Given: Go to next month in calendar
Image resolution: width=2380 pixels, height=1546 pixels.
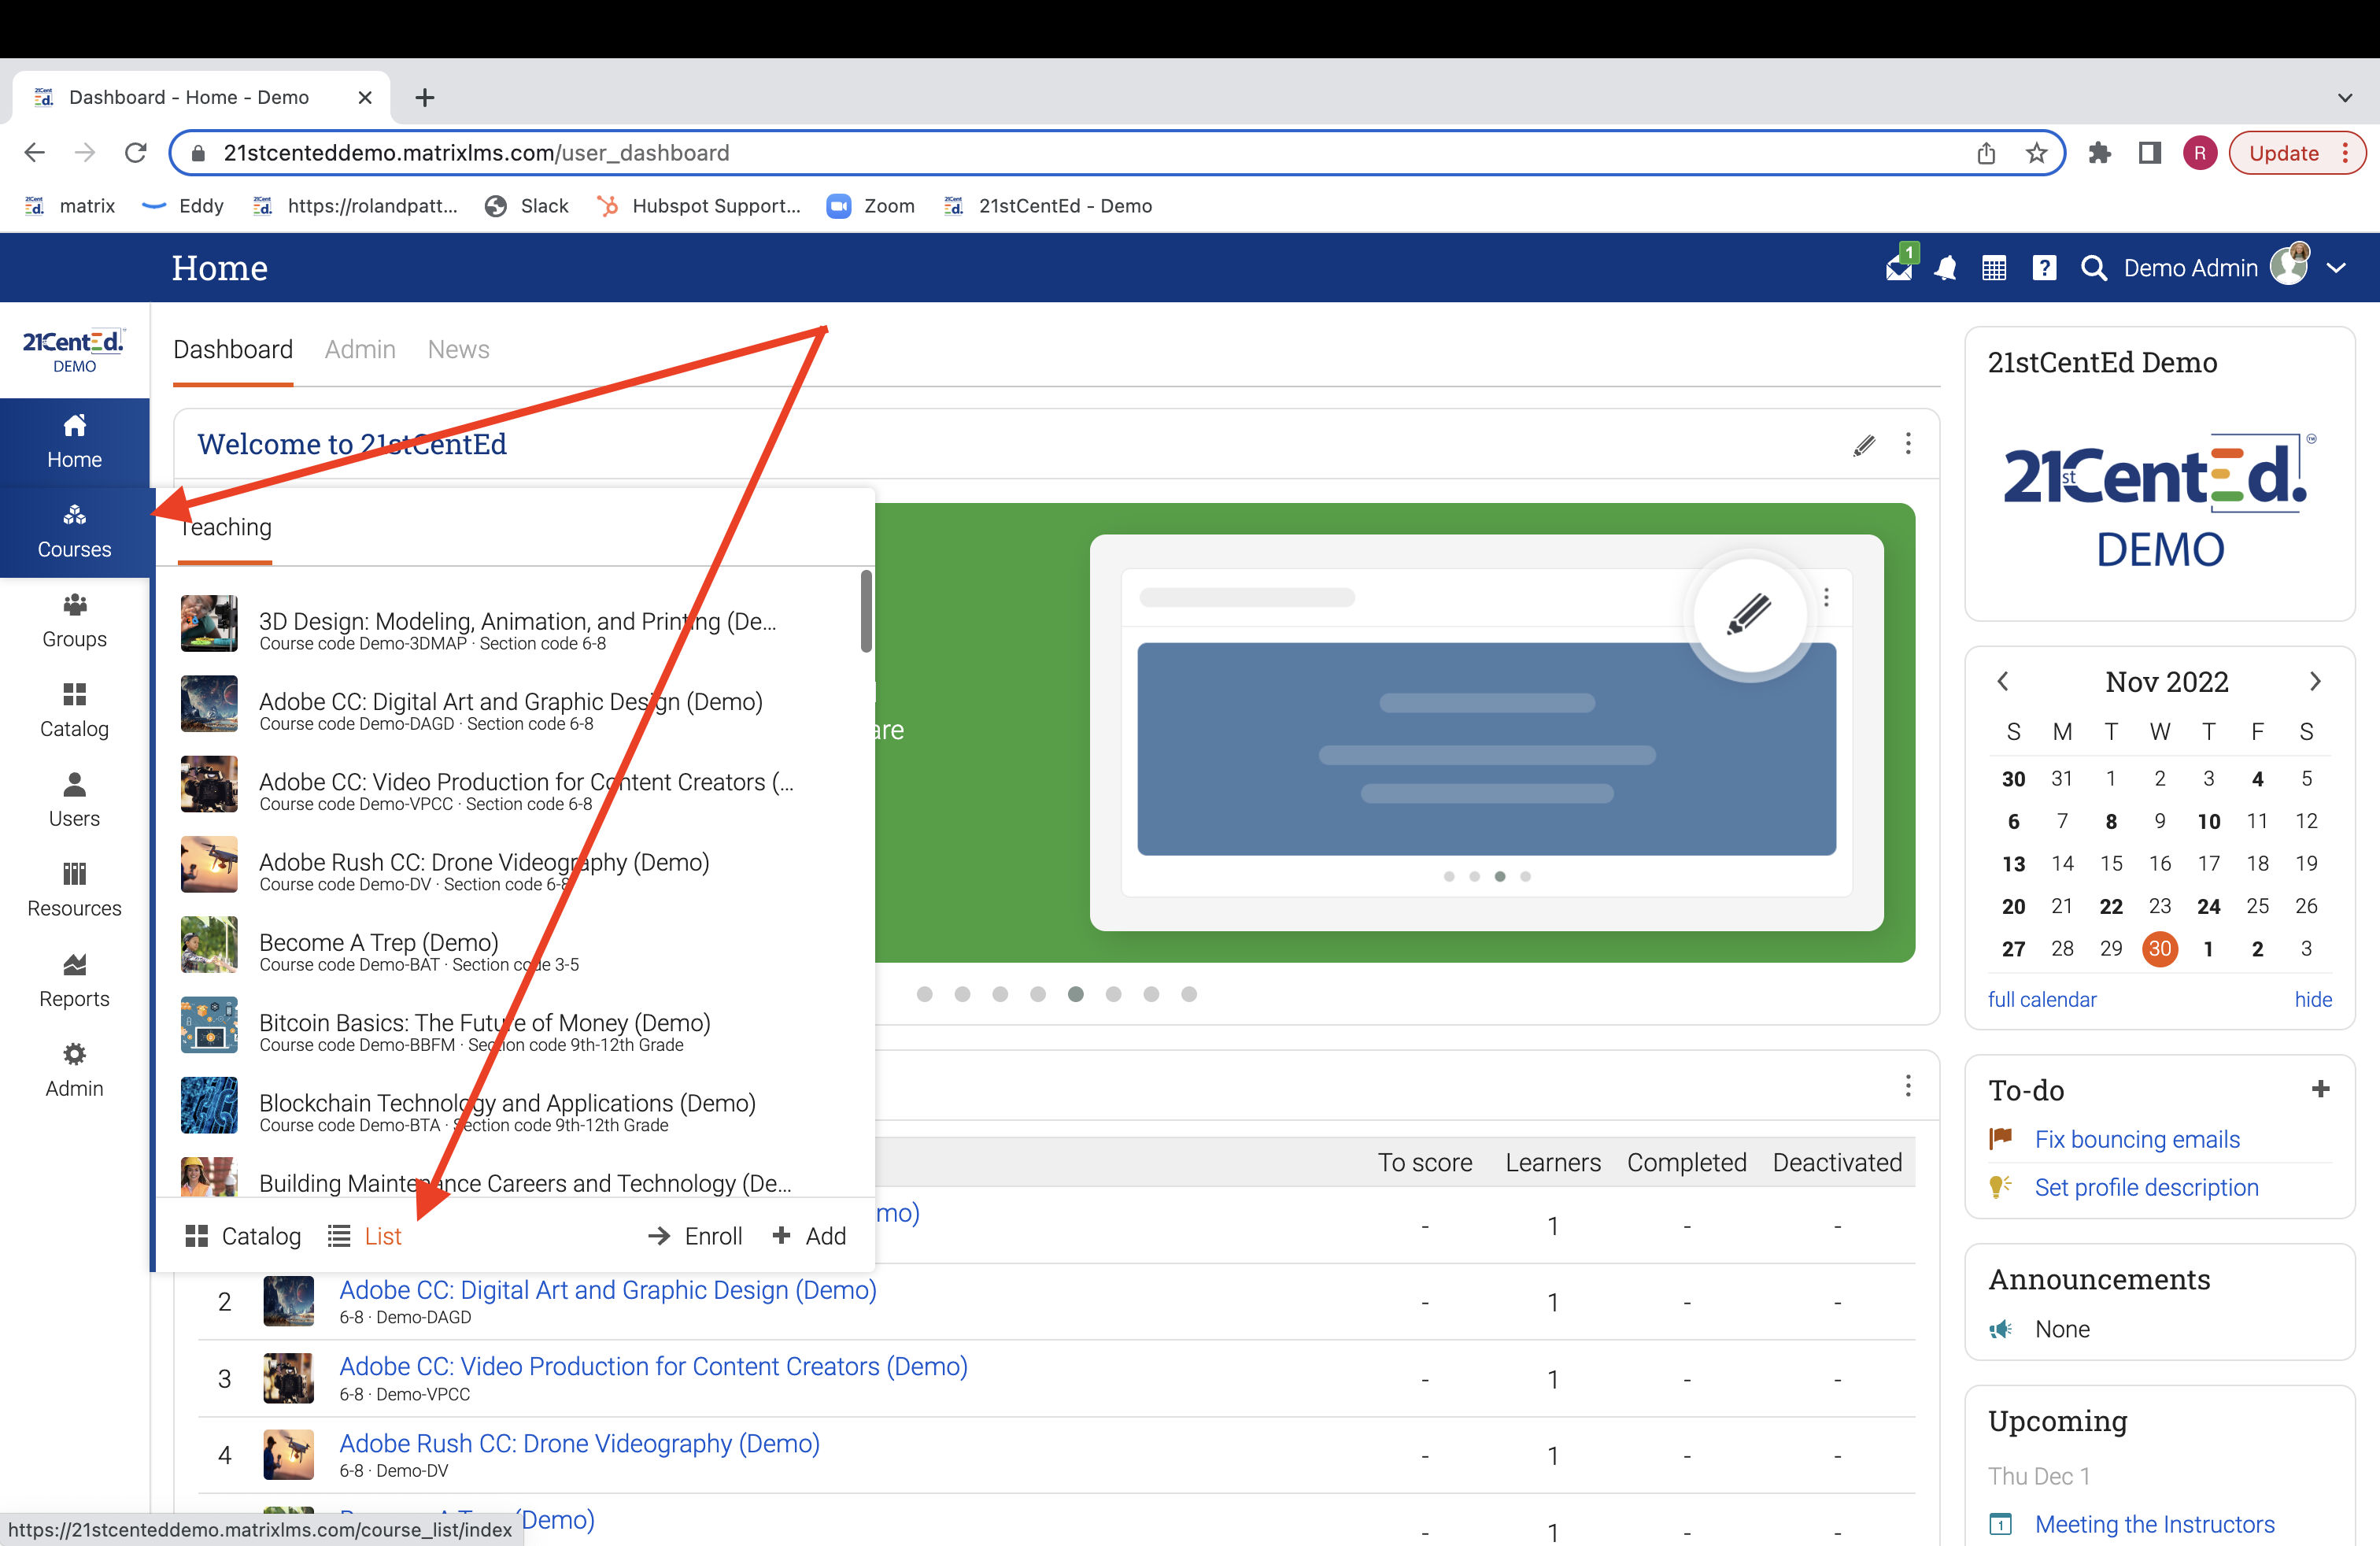Looking at the screenshot, I should tap(2314, 681).
